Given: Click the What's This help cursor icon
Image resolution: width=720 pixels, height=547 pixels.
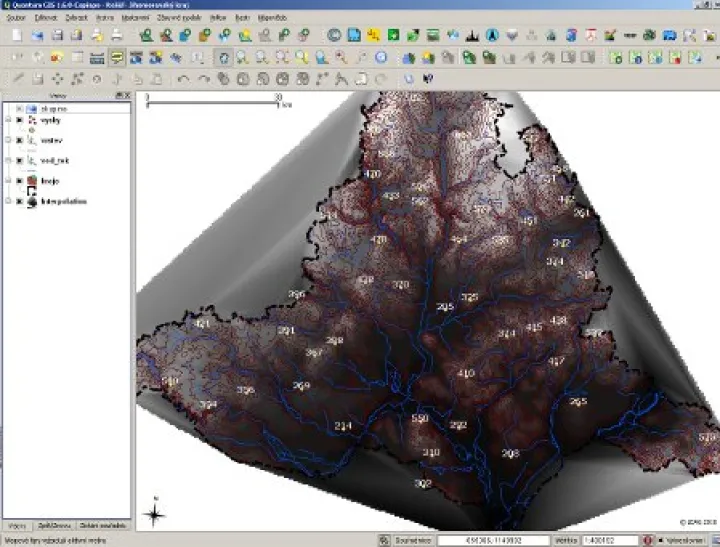Looking at the screenshot, I should (428, 77).
